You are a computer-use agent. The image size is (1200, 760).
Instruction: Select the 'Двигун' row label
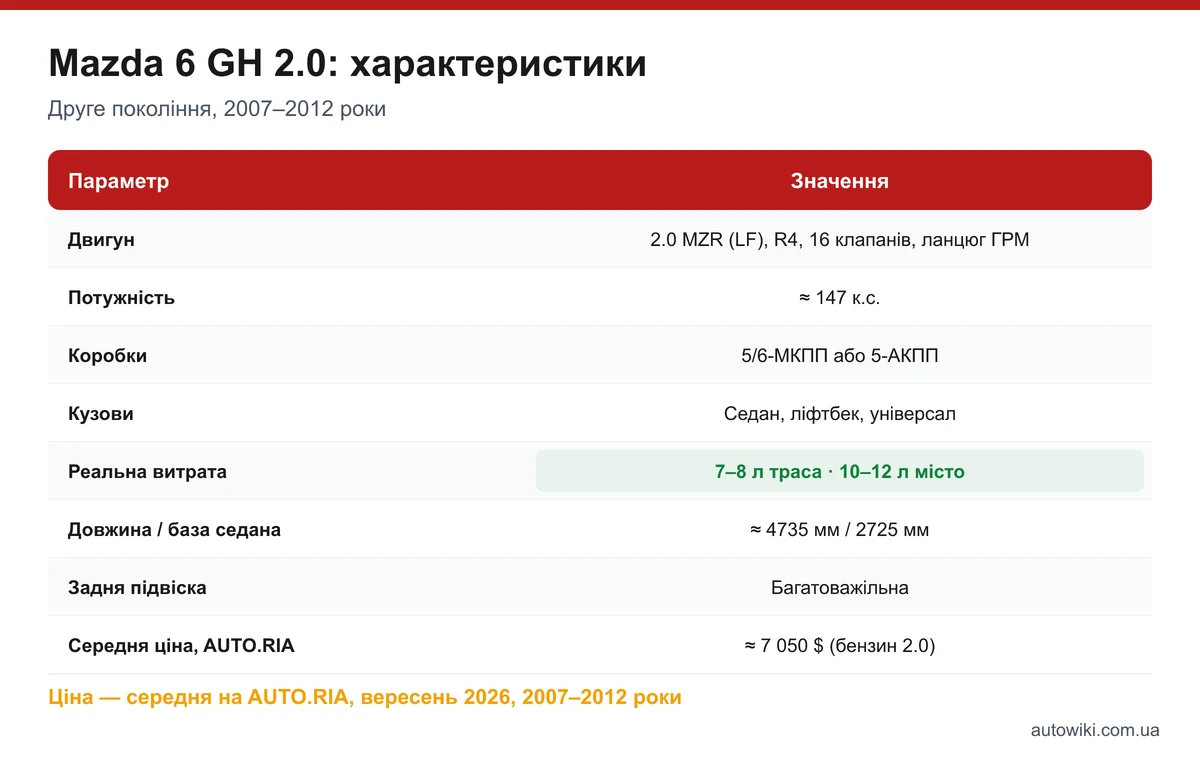[101, 240]
